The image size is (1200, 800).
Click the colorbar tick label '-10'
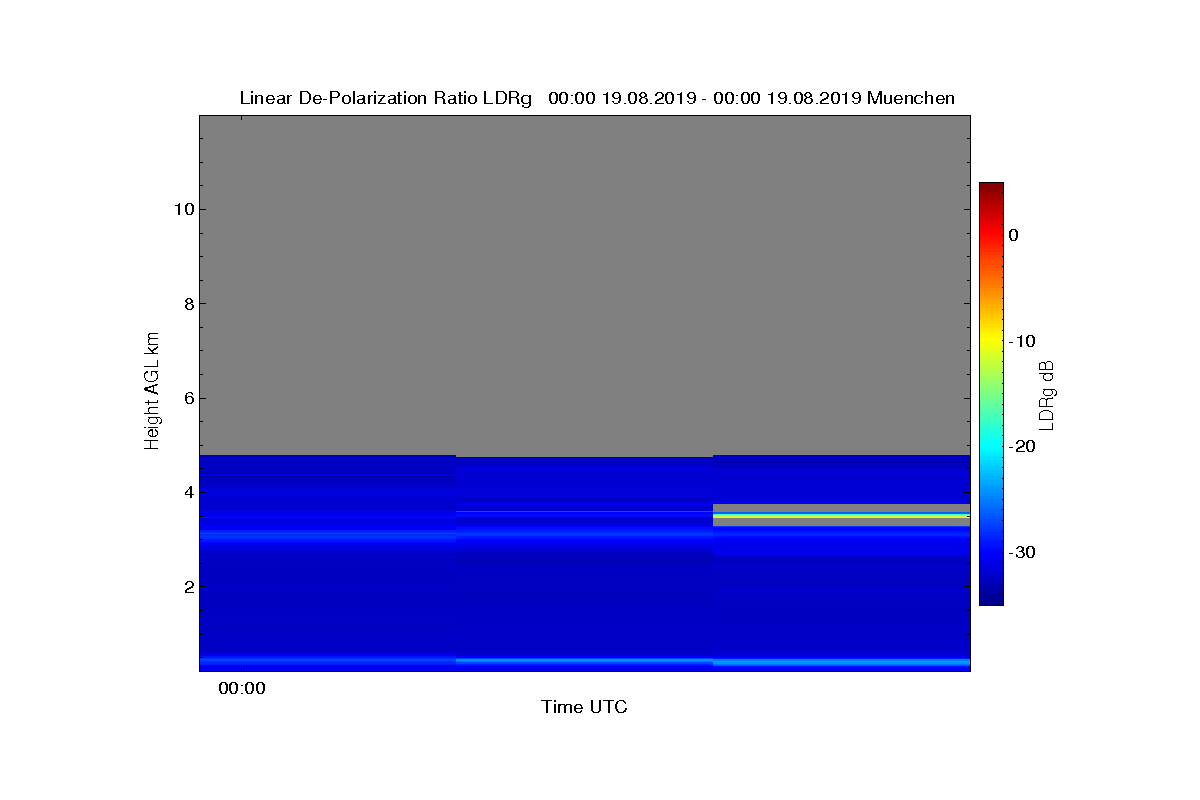click(1022, 341)
